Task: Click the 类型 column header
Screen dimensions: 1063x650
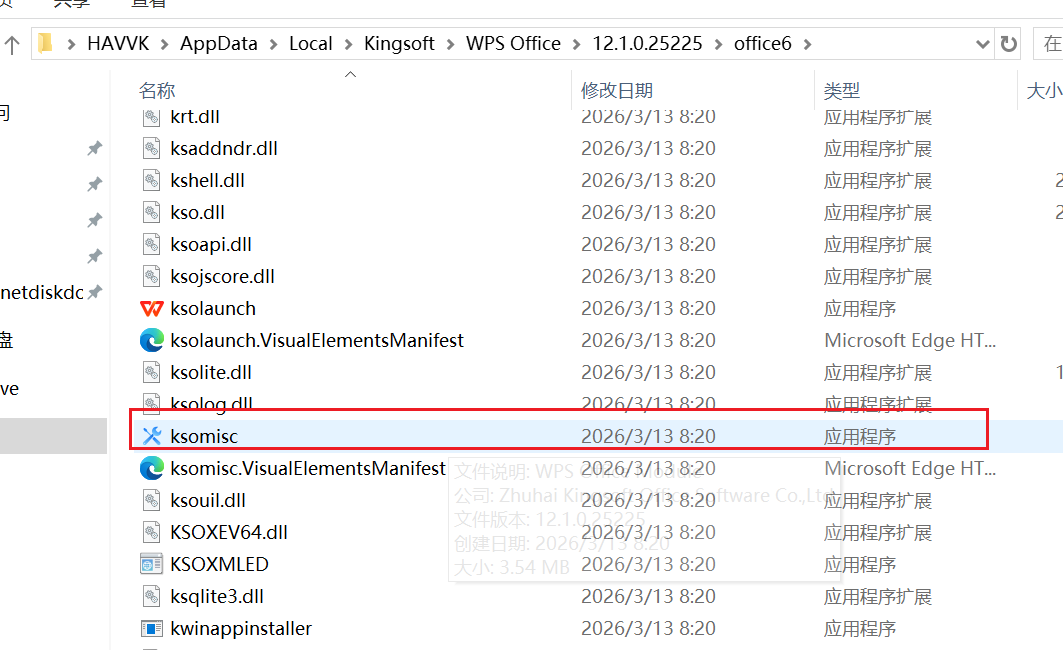Action: tap(841, 90)
